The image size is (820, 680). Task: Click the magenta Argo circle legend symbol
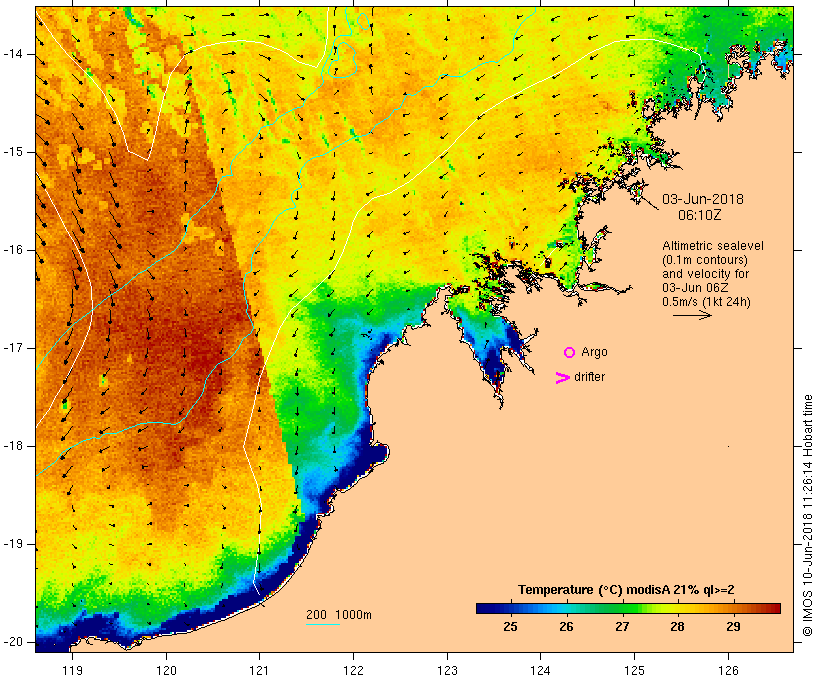(x=569, y=353)
